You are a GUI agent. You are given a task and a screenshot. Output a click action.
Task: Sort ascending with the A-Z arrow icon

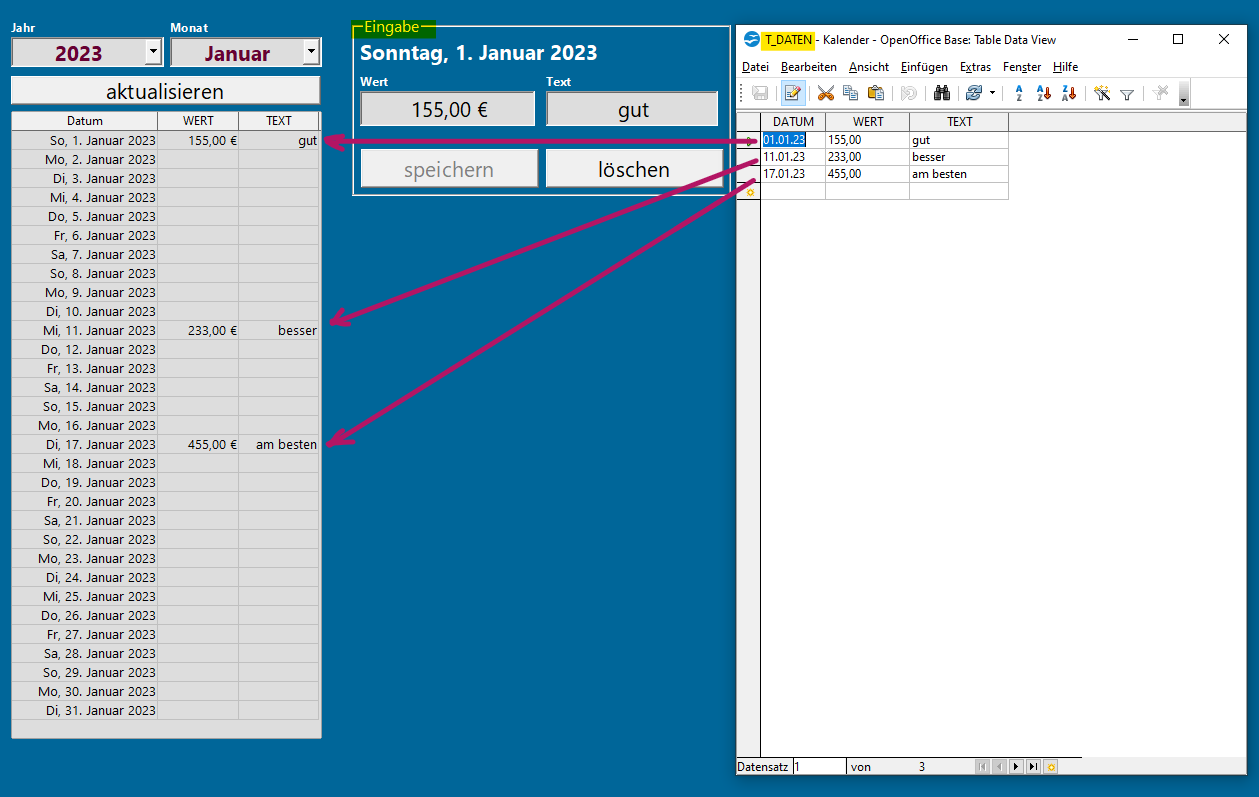tap(1043, 94)
